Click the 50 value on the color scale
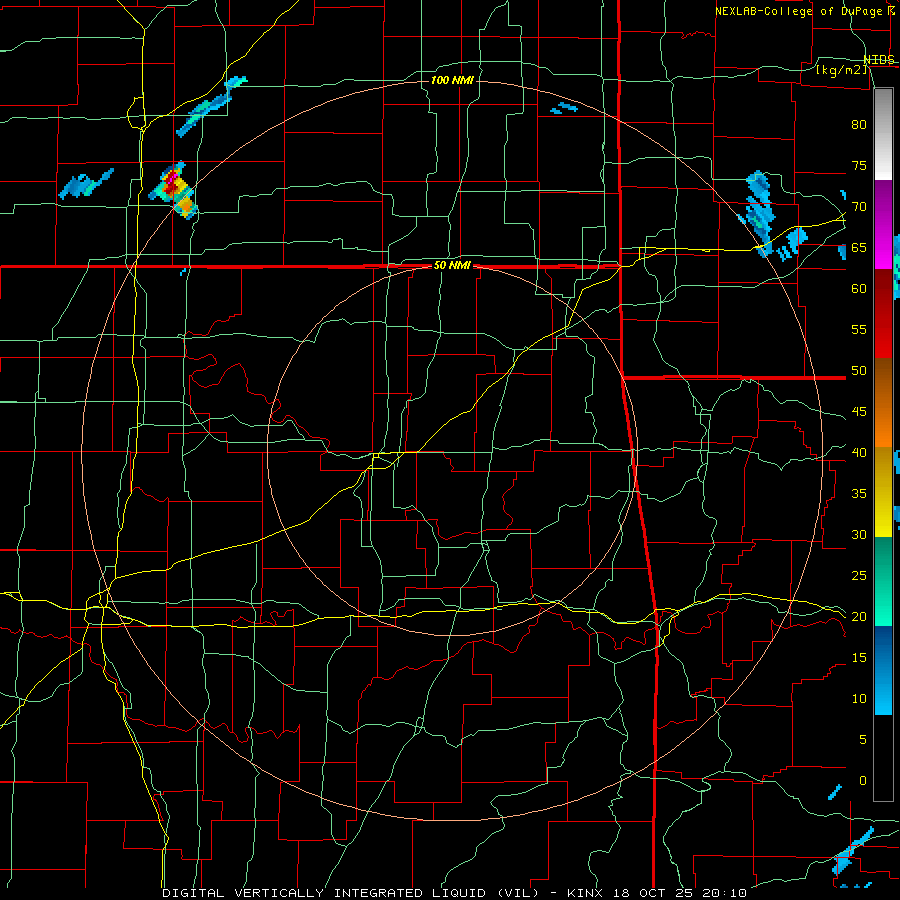 click(x=859, y=371)
